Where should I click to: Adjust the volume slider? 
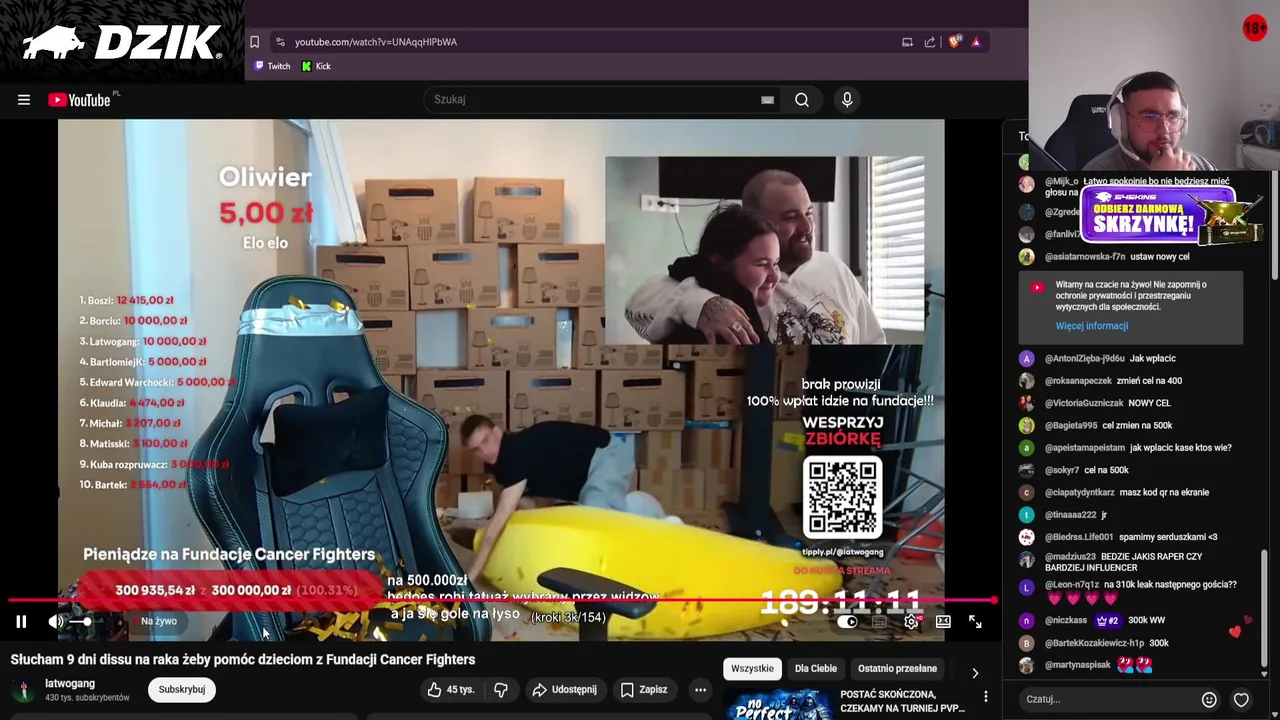82,621
